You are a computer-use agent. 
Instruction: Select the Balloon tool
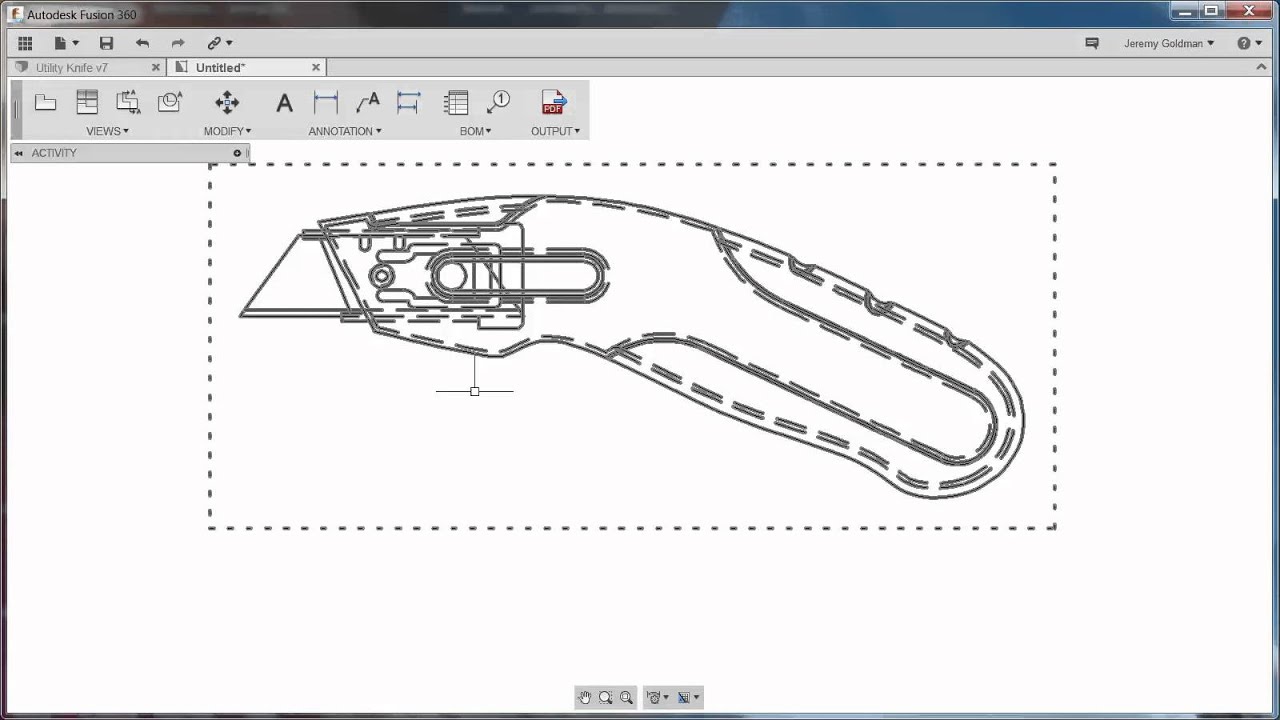pos(500,102)
